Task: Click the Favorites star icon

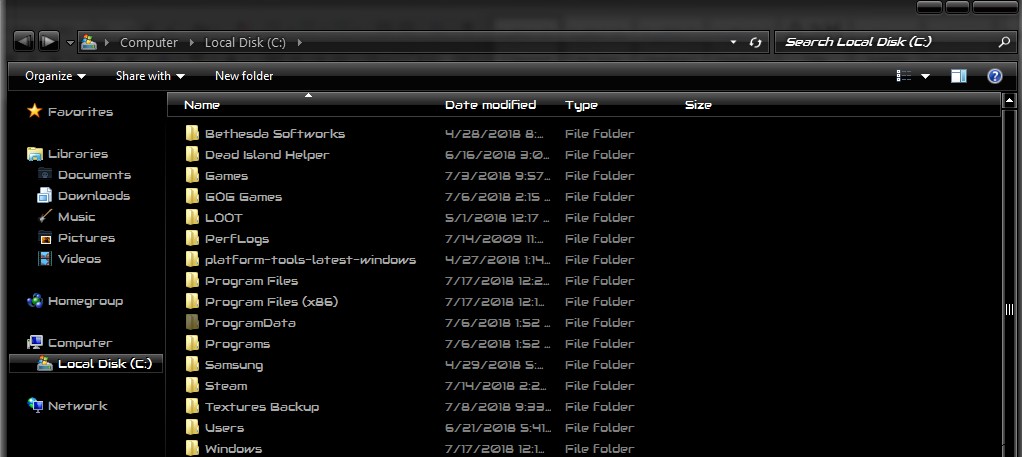Action: coord(35,111)
